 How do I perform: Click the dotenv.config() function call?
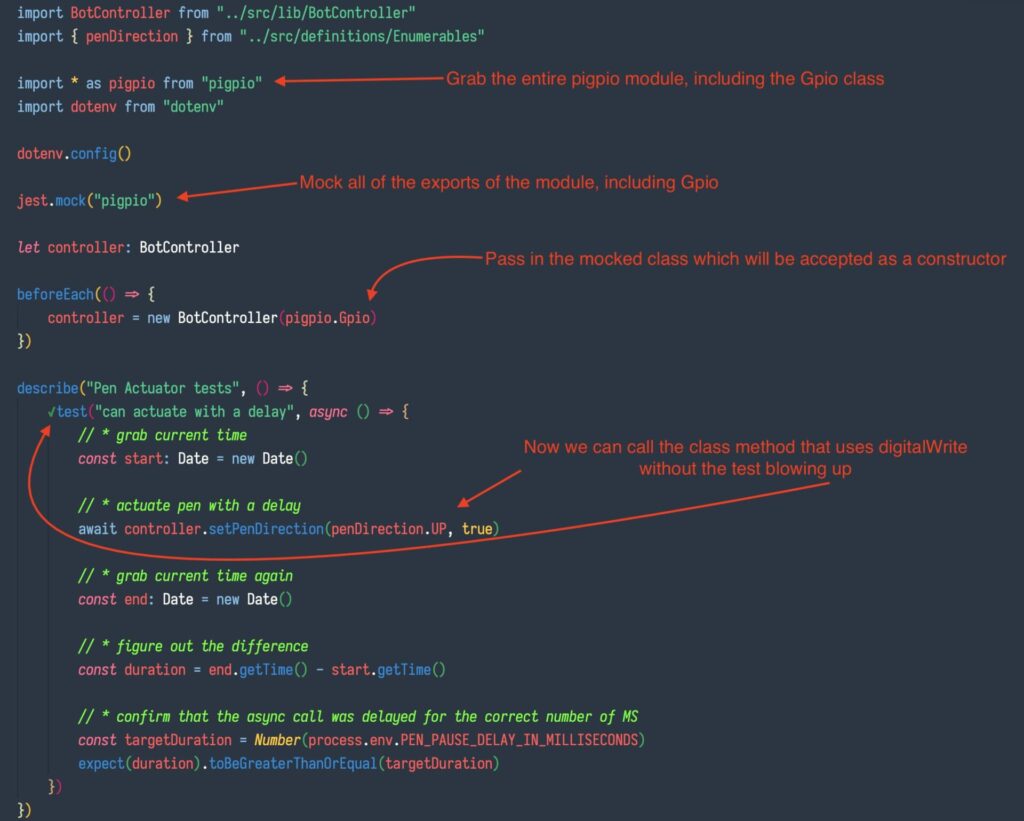[73, 154]
